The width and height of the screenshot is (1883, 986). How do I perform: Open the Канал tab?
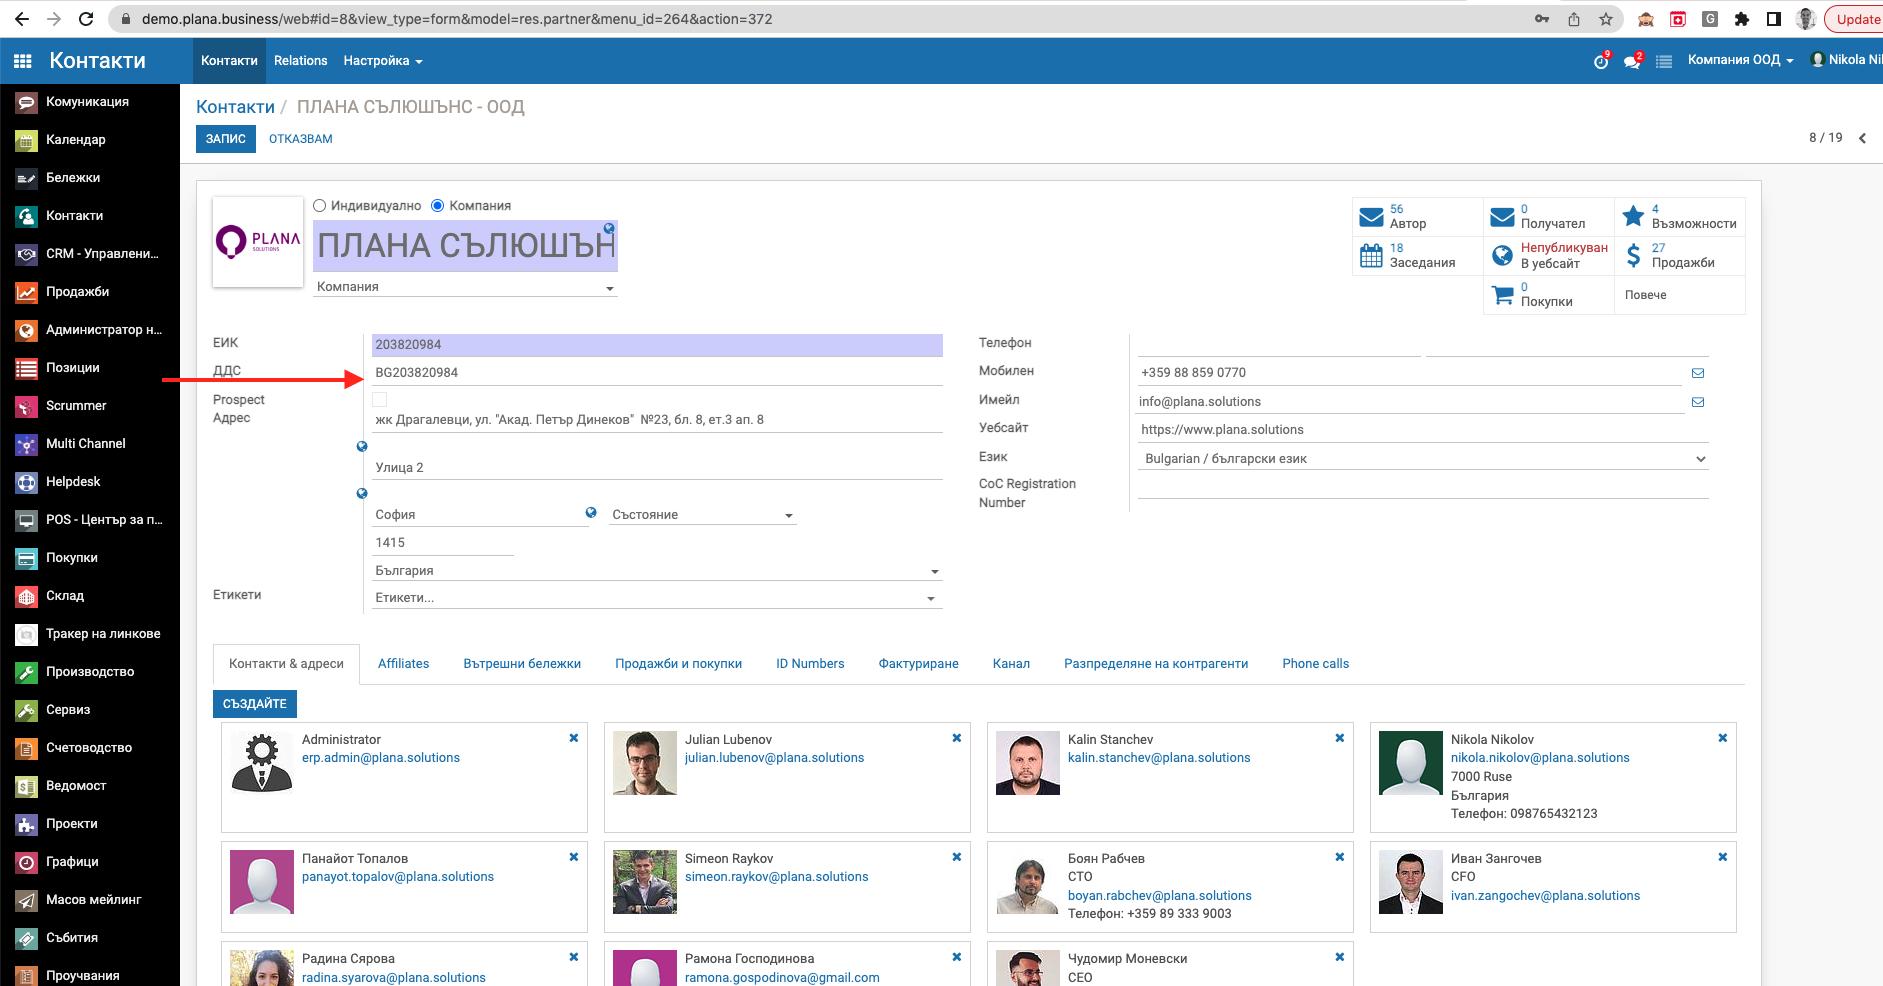(x=1011, y=663)
